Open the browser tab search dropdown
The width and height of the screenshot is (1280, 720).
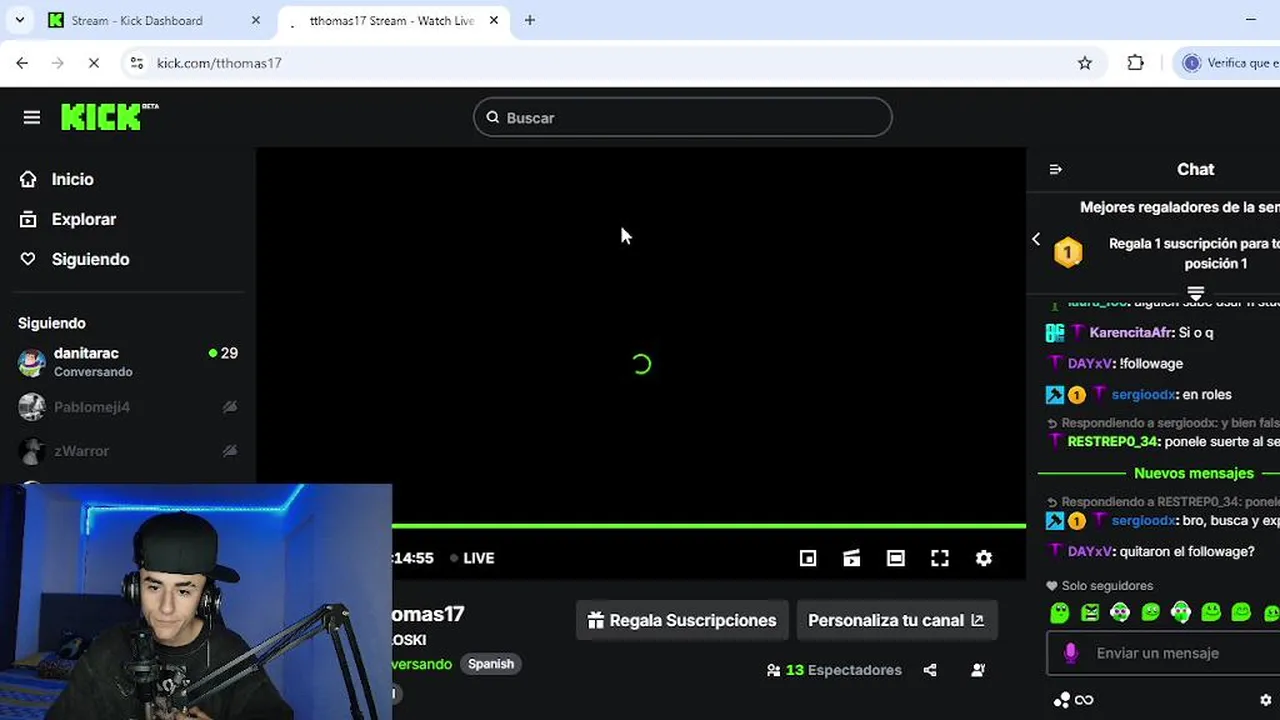coord(19,20)
